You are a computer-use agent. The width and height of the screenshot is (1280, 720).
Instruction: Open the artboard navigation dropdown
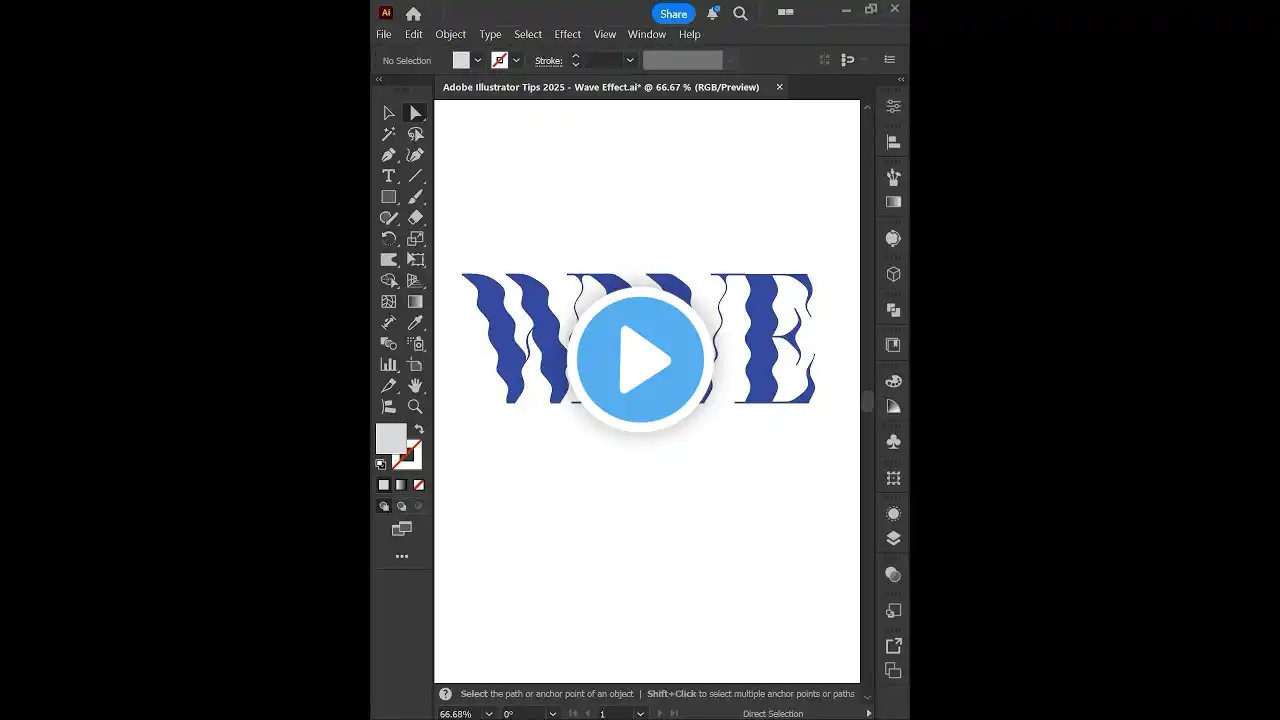pos(640,714)
